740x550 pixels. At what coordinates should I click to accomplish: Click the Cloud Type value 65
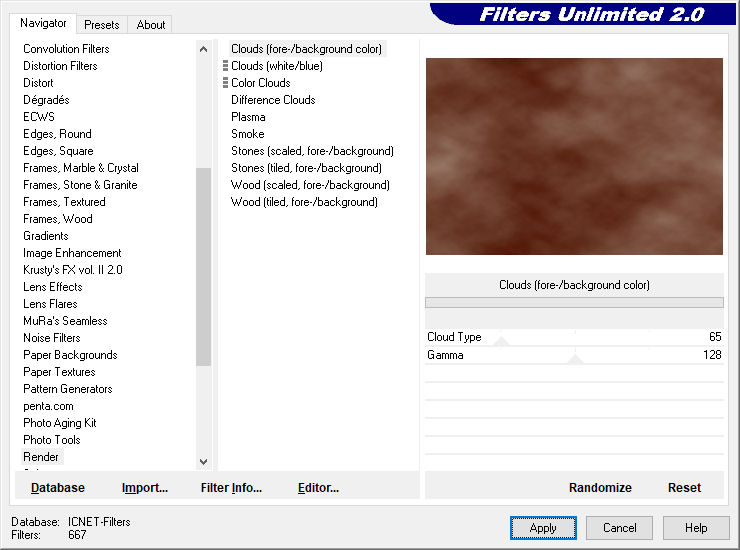click(715, 337)
